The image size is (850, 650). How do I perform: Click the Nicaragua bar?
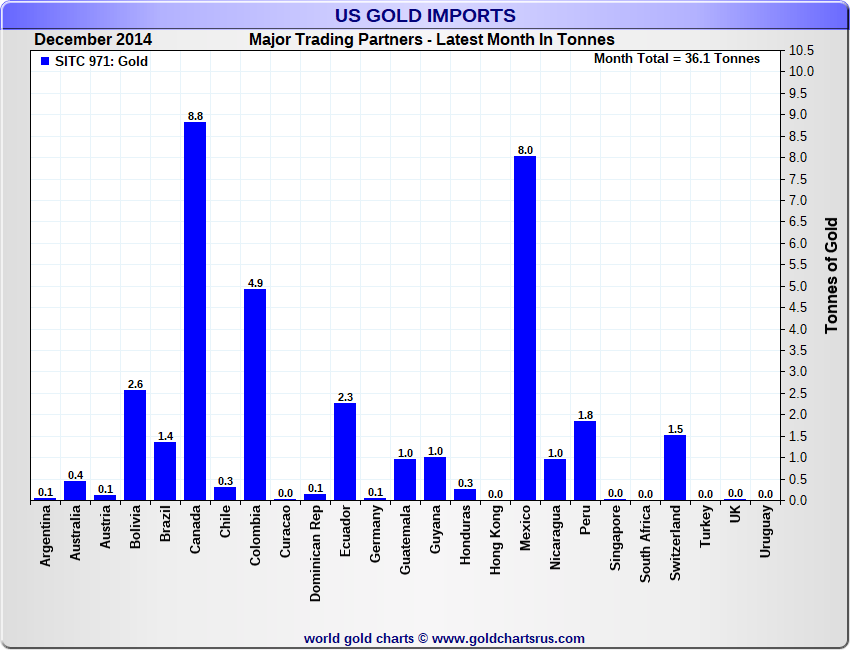coord(555,480)
